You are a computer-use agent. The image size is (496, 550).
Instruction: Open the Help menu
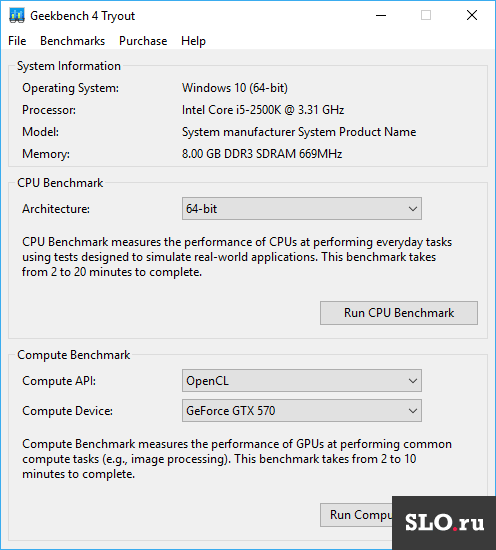(193, 41)
